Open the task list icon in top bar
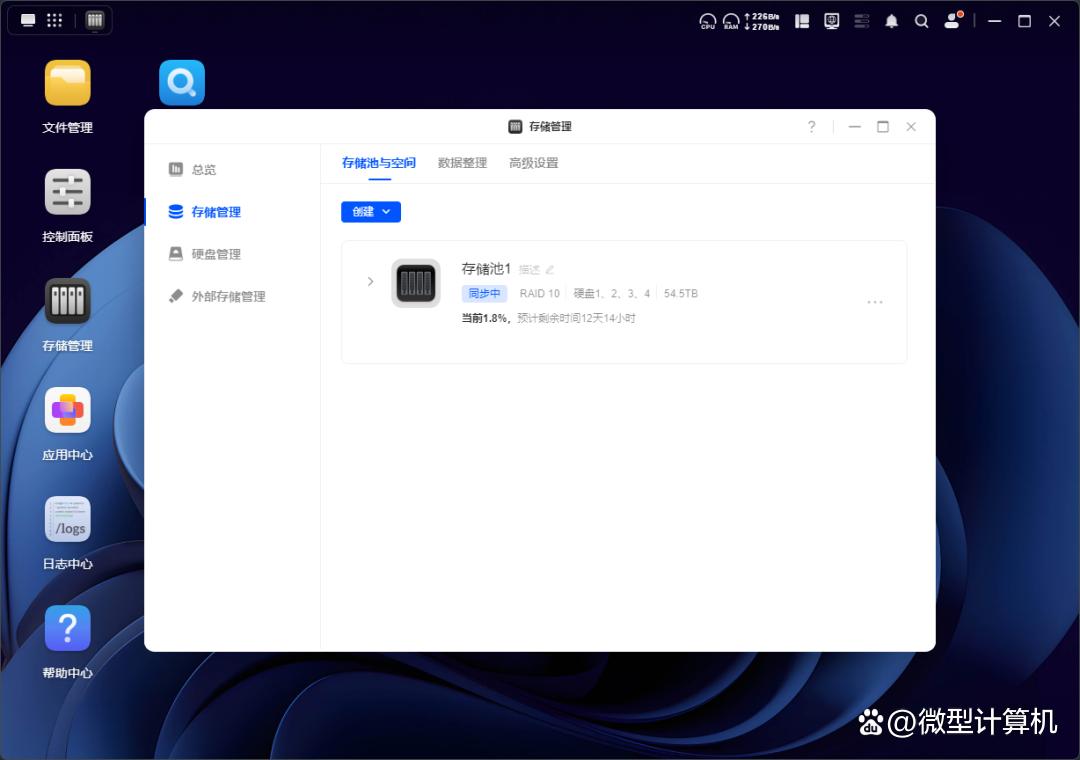This screenshot has width=1080, height=760. (862, 21)
